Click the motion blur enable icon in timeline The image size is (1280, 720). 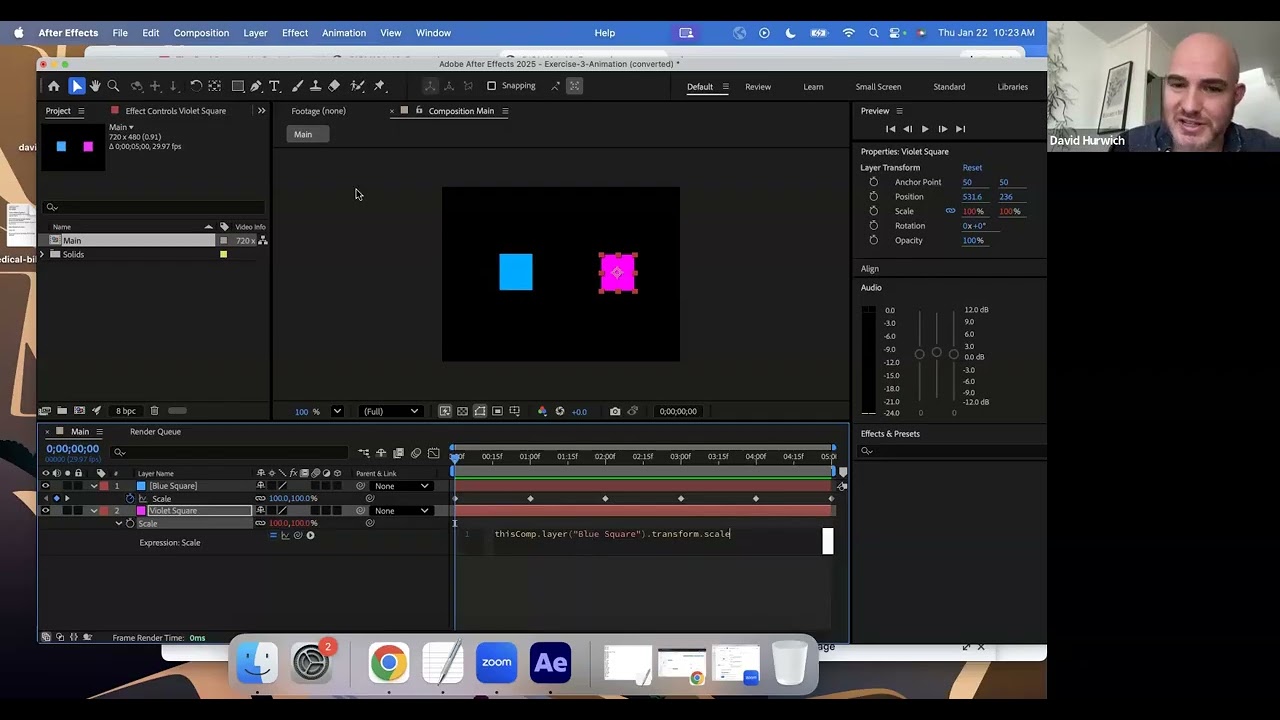pos(416,453)
